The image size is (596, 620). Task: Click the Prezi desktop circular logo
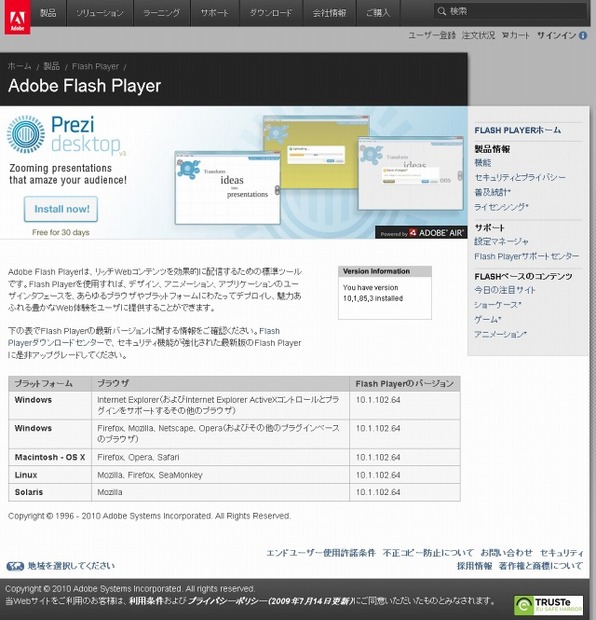26,134
